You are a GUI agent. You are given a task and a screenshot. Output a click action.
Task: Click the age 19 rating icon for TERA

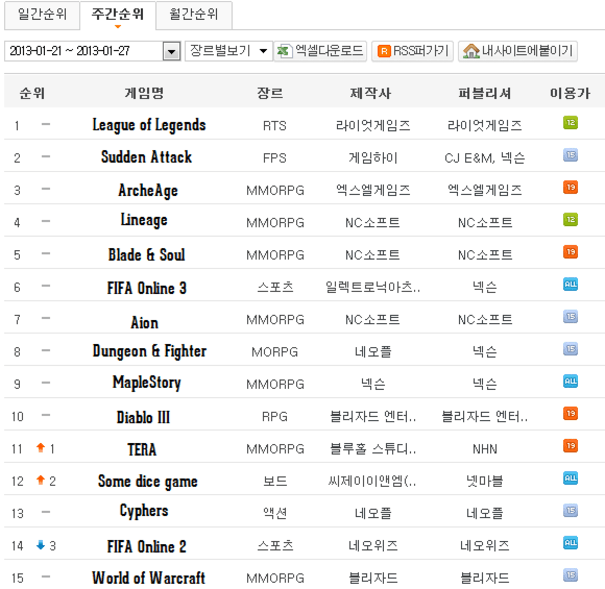coord(570,446)
